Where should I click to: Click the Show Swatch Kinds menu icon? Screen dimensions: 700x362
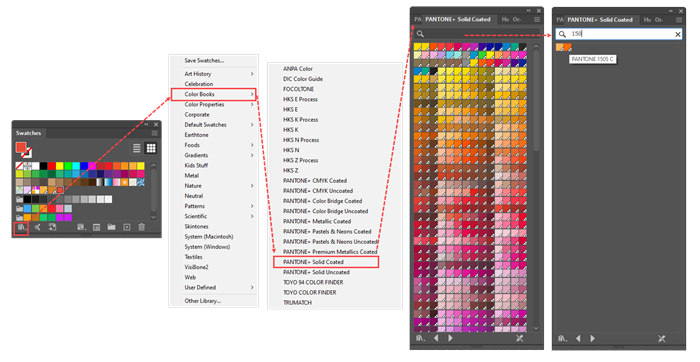81,228
